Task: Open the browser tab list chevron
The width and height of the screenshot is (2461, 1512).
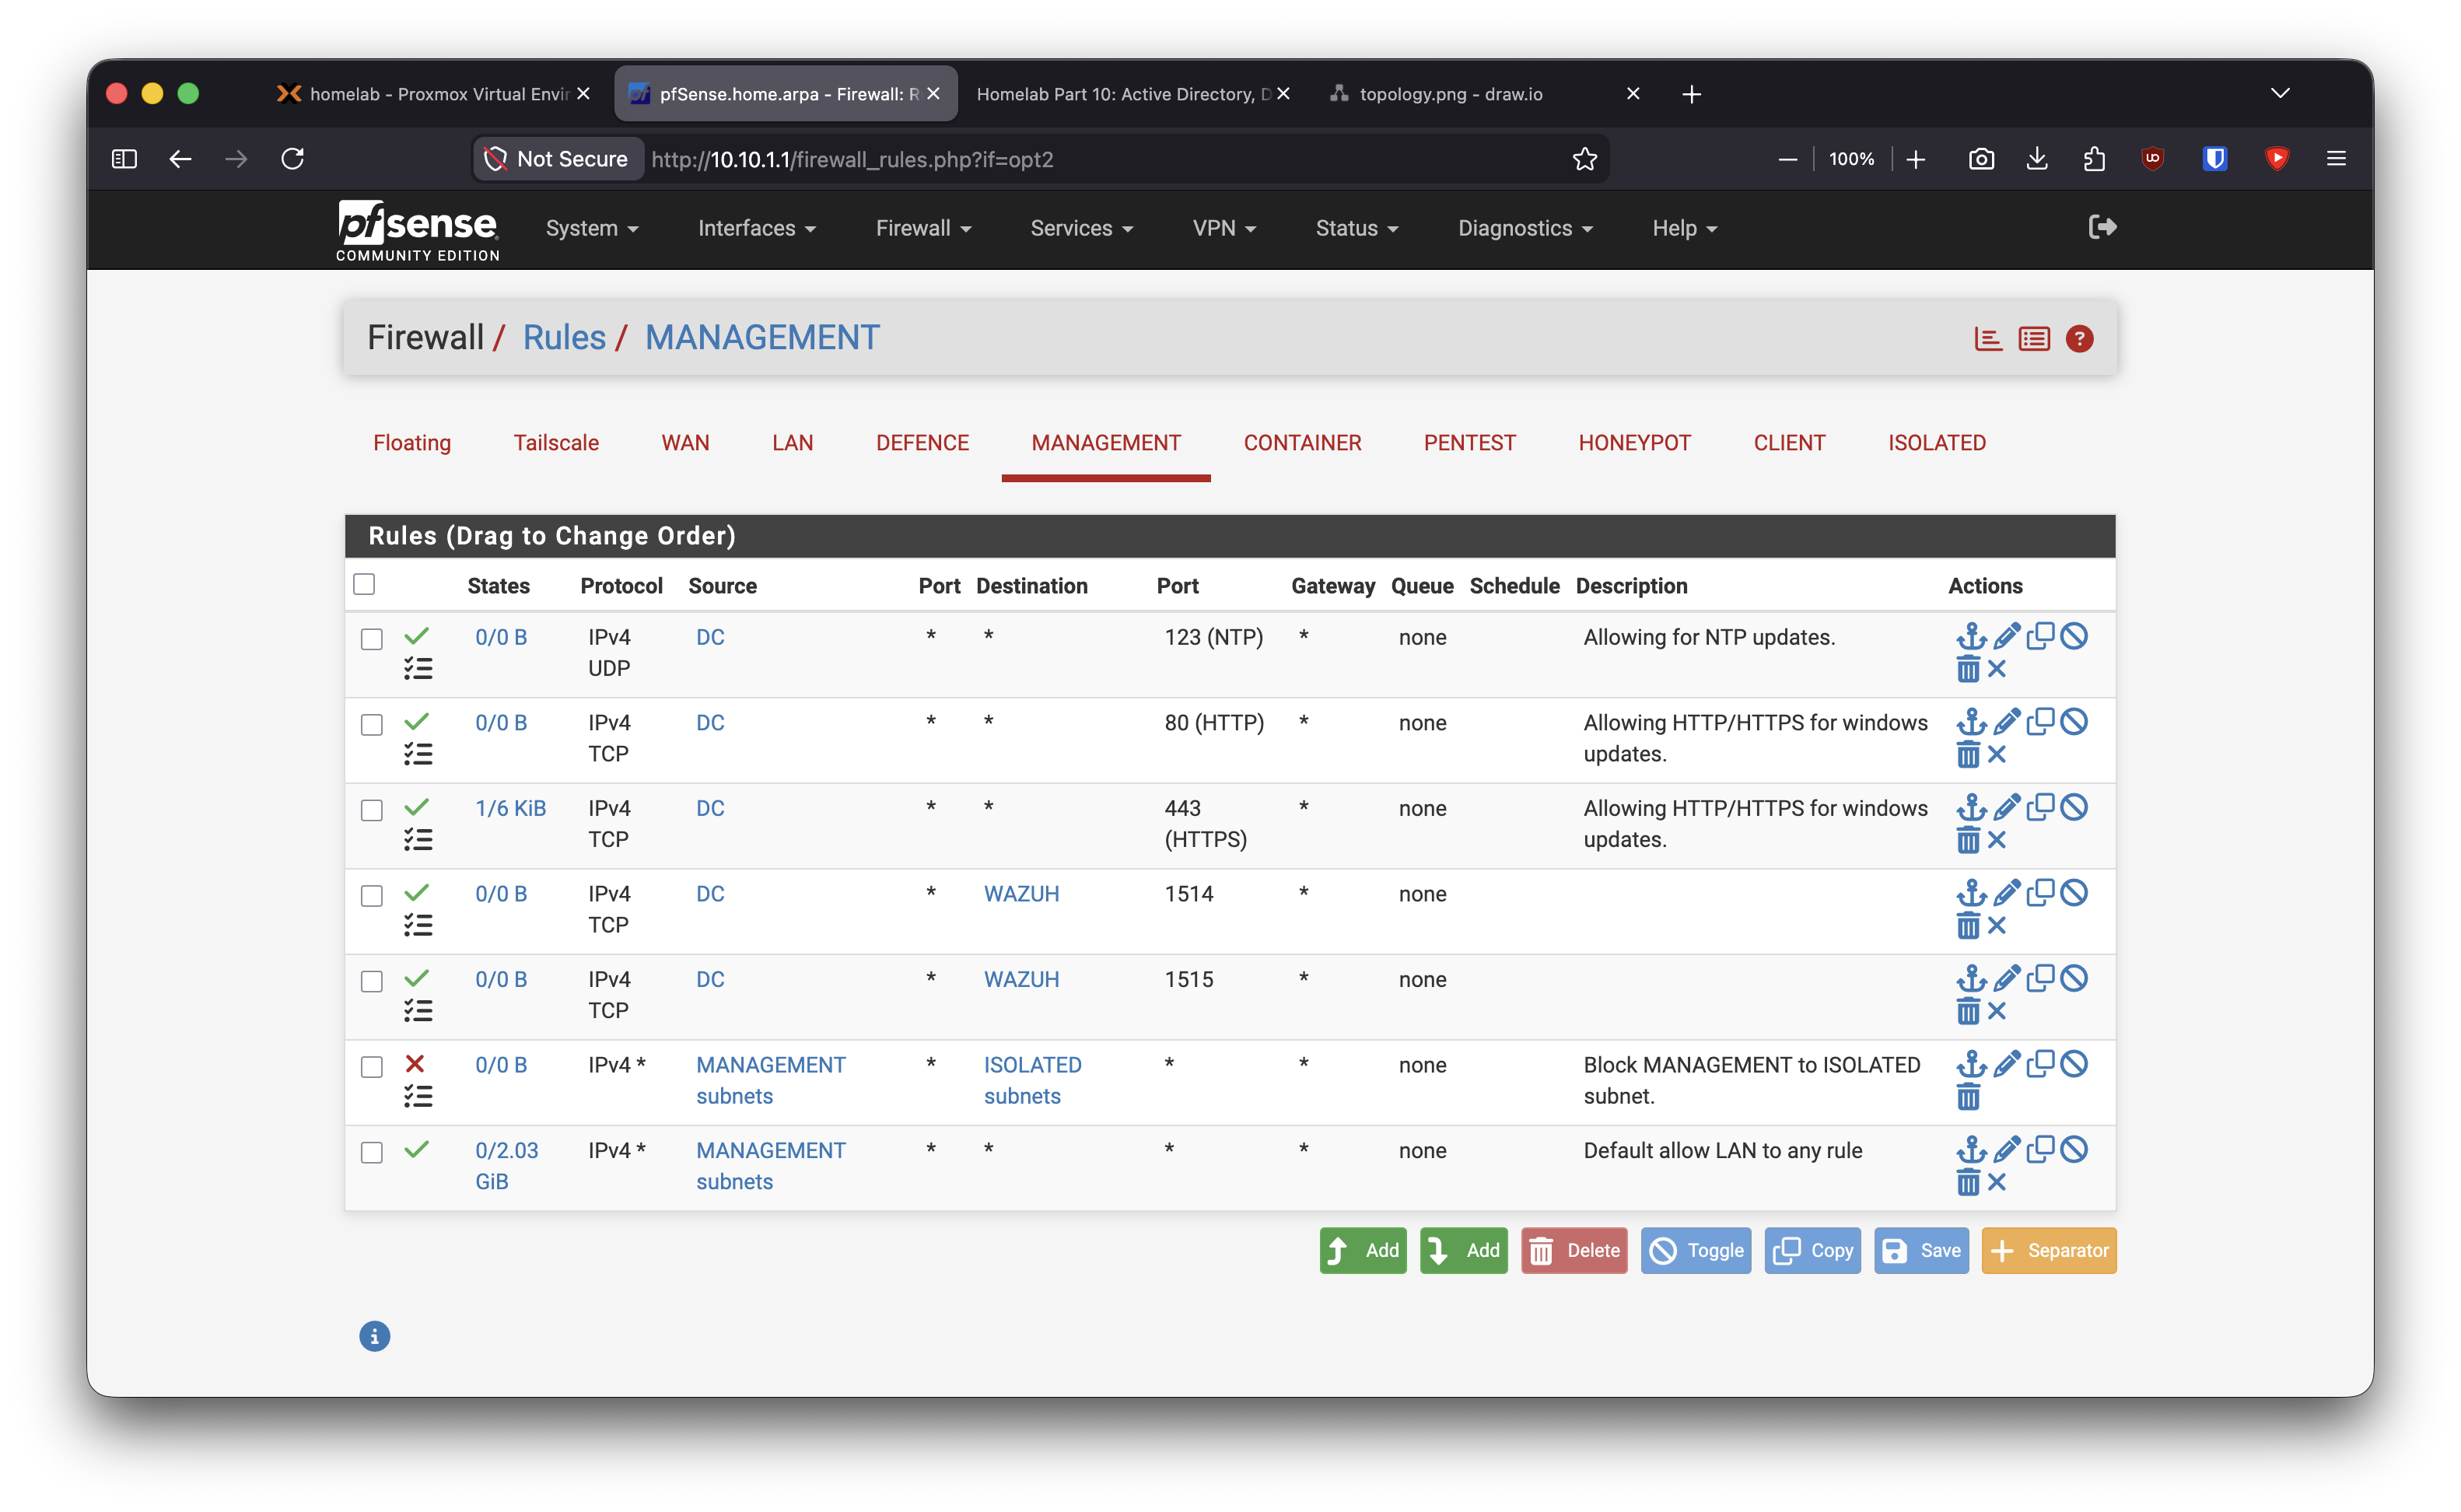Action: 2280,93
